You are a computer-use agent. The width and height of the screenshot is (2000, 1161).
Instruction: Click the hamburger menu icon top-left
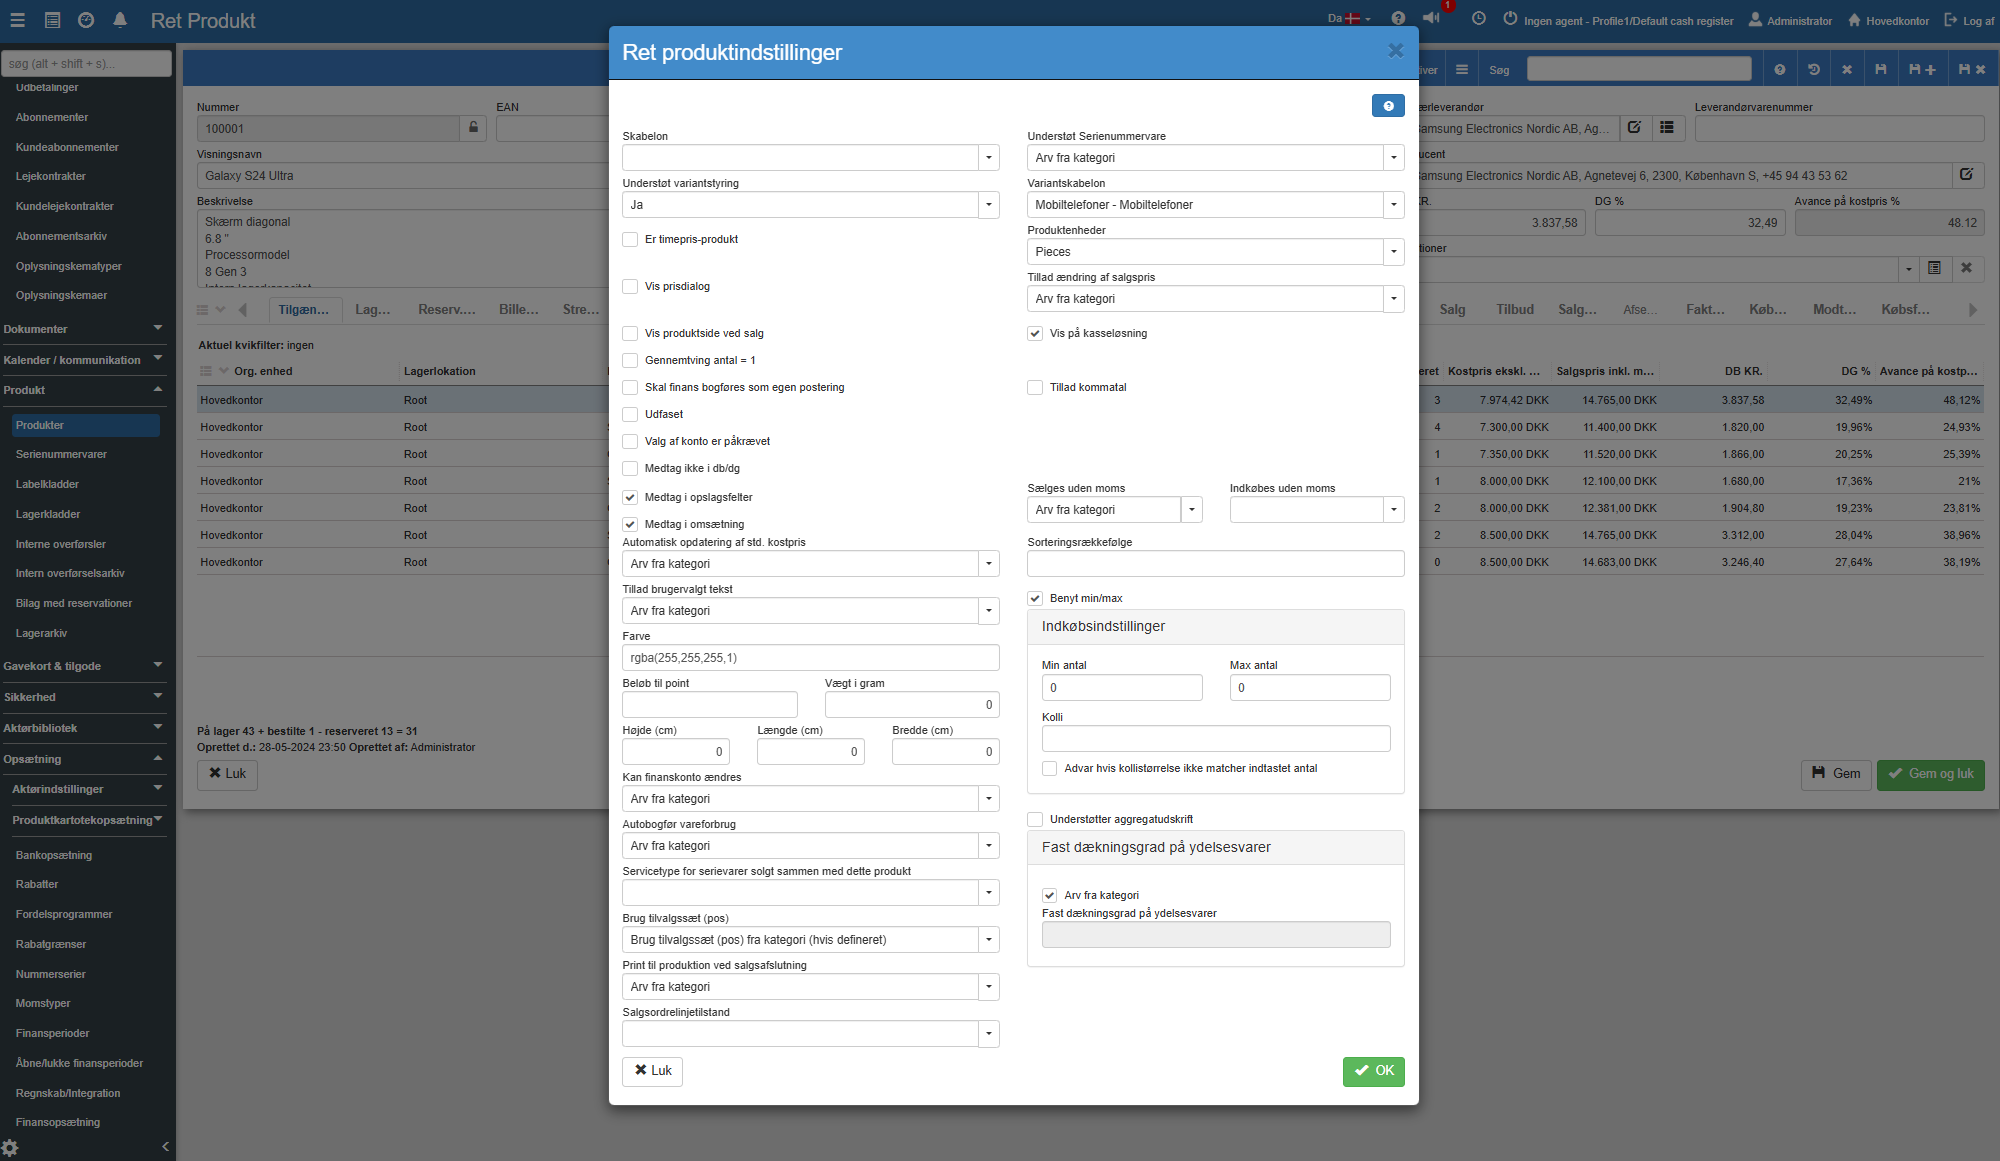pos(19,20)
